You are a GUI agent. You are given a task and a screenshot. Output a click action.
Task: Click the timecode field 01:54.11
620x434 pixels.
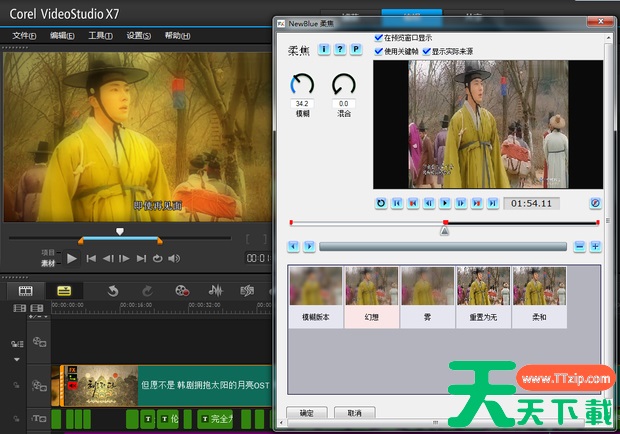pos(531,204)
